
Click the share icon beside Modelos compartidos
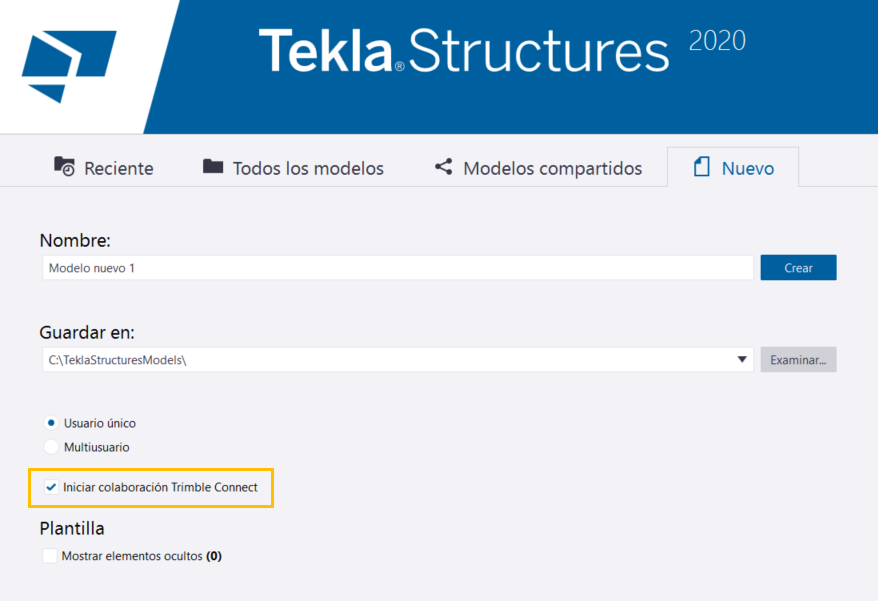pos(443,167)
